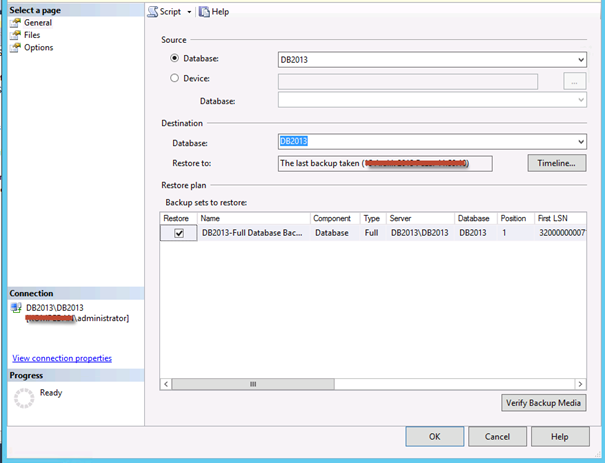This screenshot has height=463, width=605.
Task: Expand the Destination Database combo box
Action: coord(581,143)
